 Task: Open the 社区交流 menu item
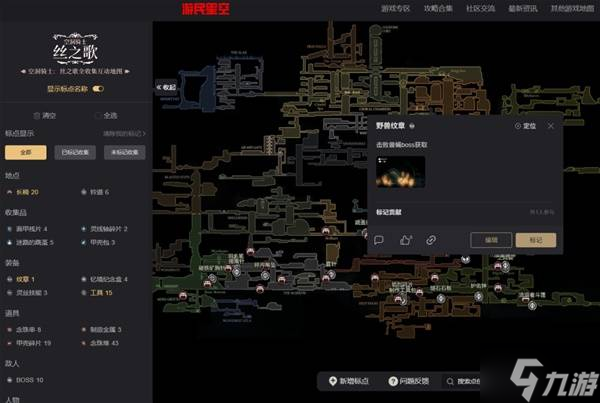tap(481, 8)
